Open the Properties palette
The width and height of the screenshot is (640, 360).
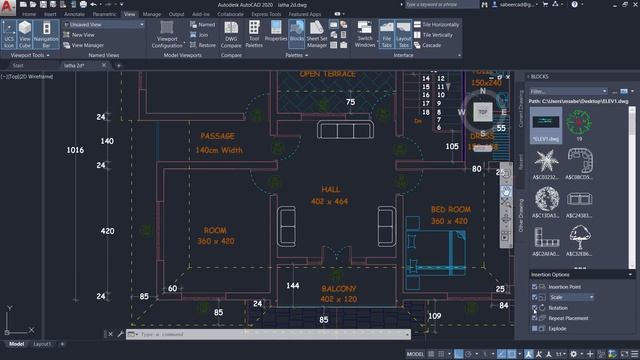point(276,31)
